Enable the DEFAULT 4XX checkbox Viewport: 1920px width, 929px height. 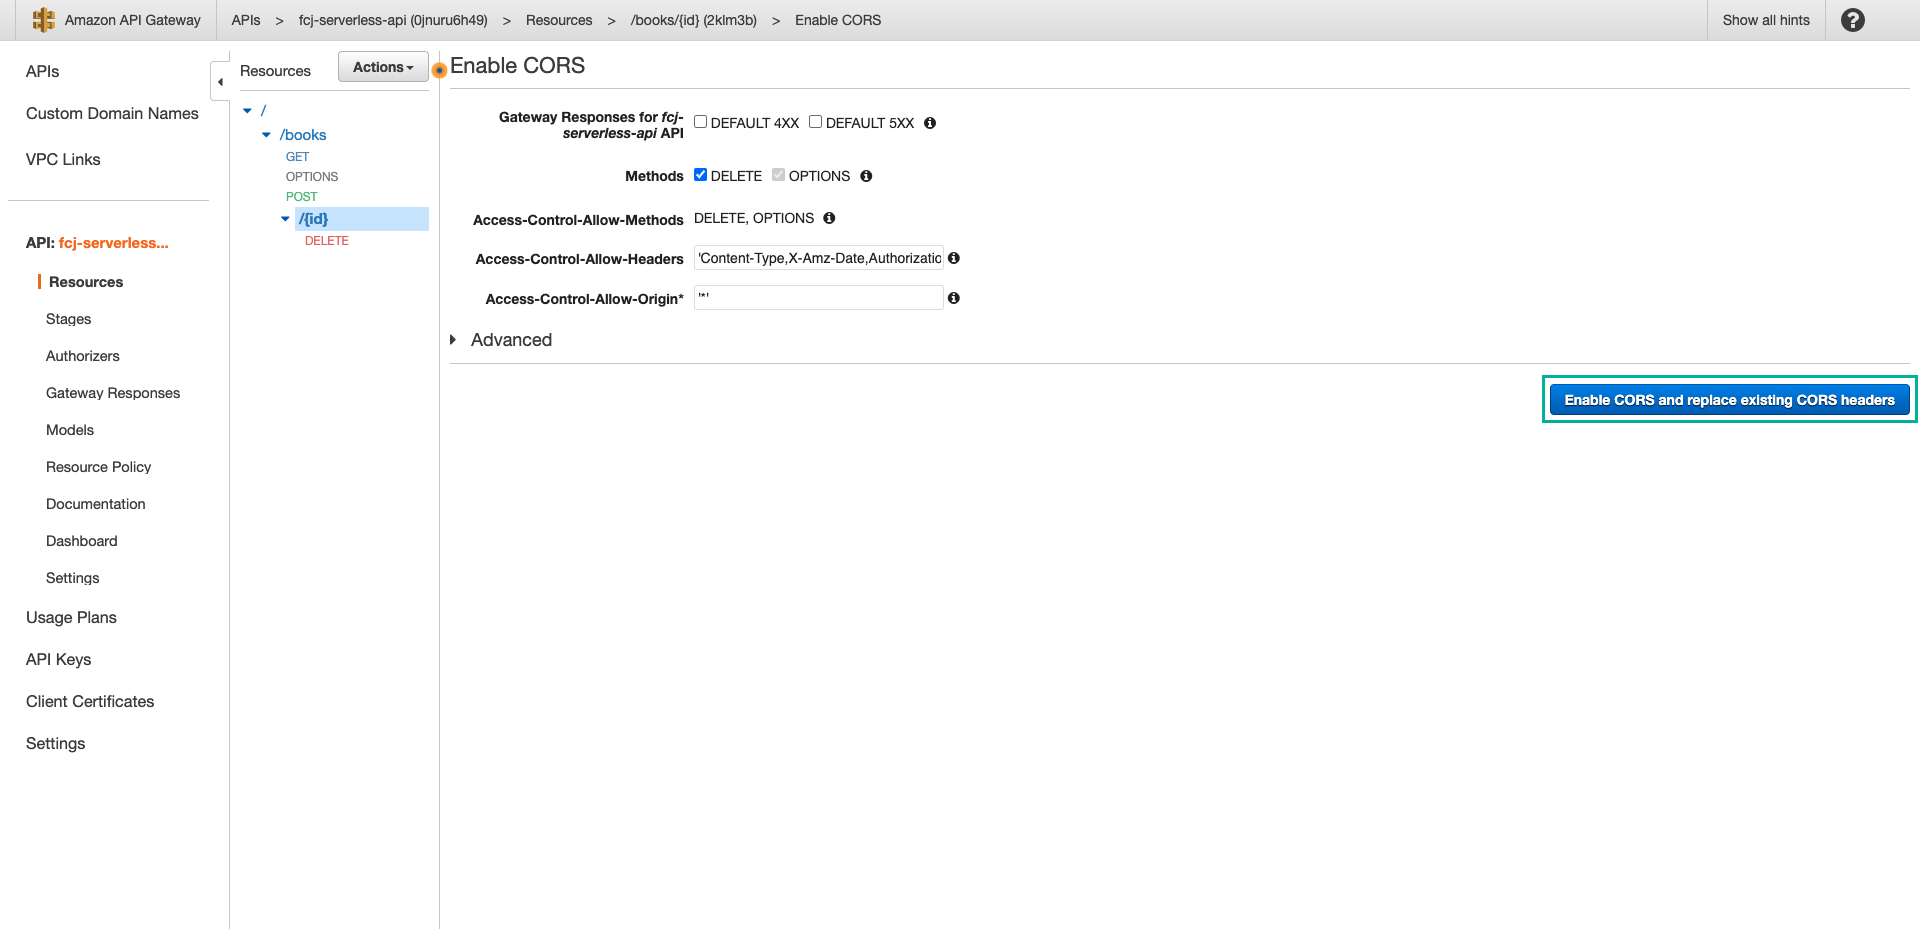(x=701, y=122)
